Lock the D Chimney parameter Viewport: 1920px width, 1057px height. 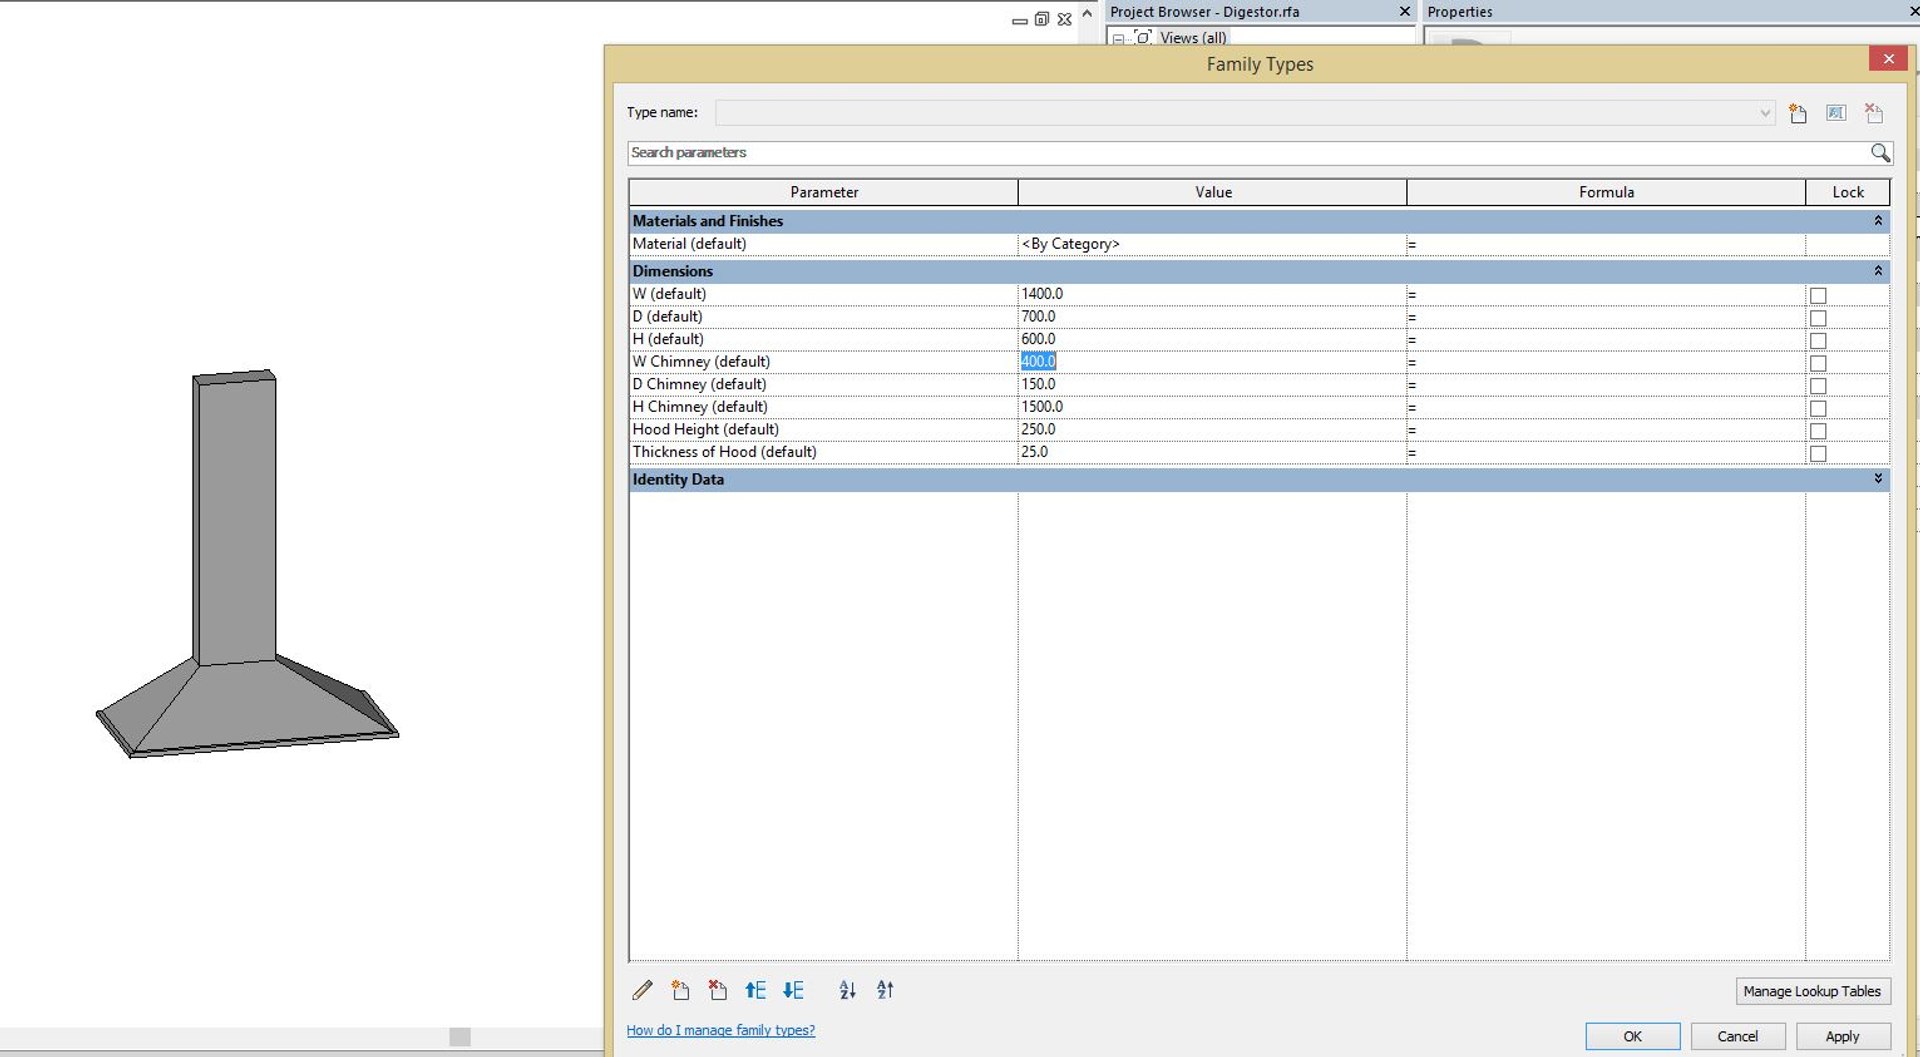[1818, 385]
